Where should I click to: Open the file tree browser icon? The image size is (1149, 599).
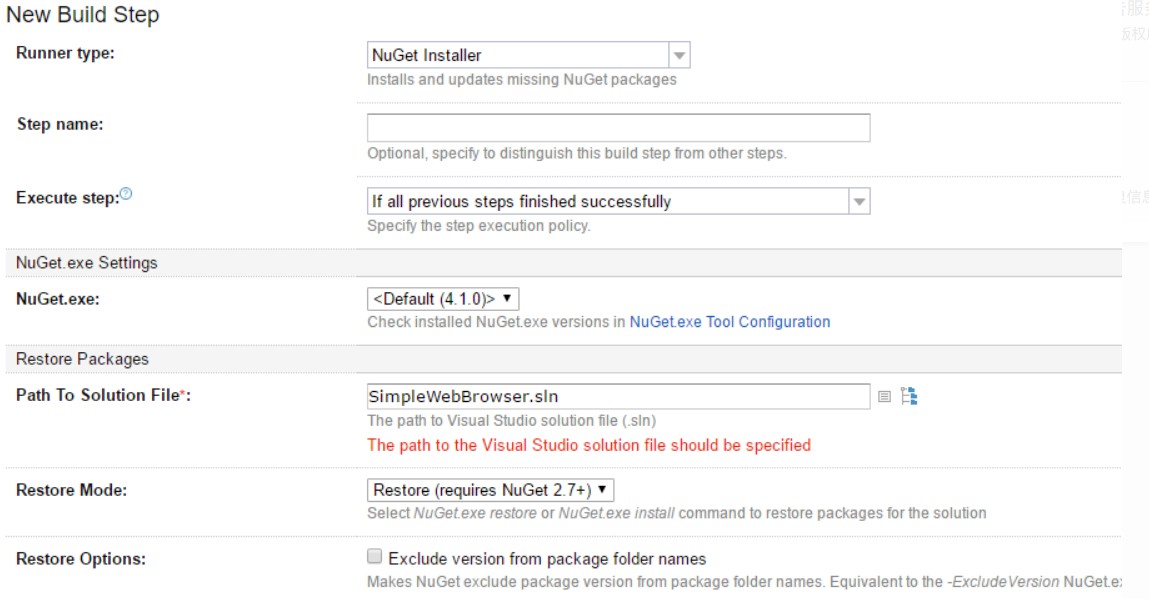coord(909,396)
